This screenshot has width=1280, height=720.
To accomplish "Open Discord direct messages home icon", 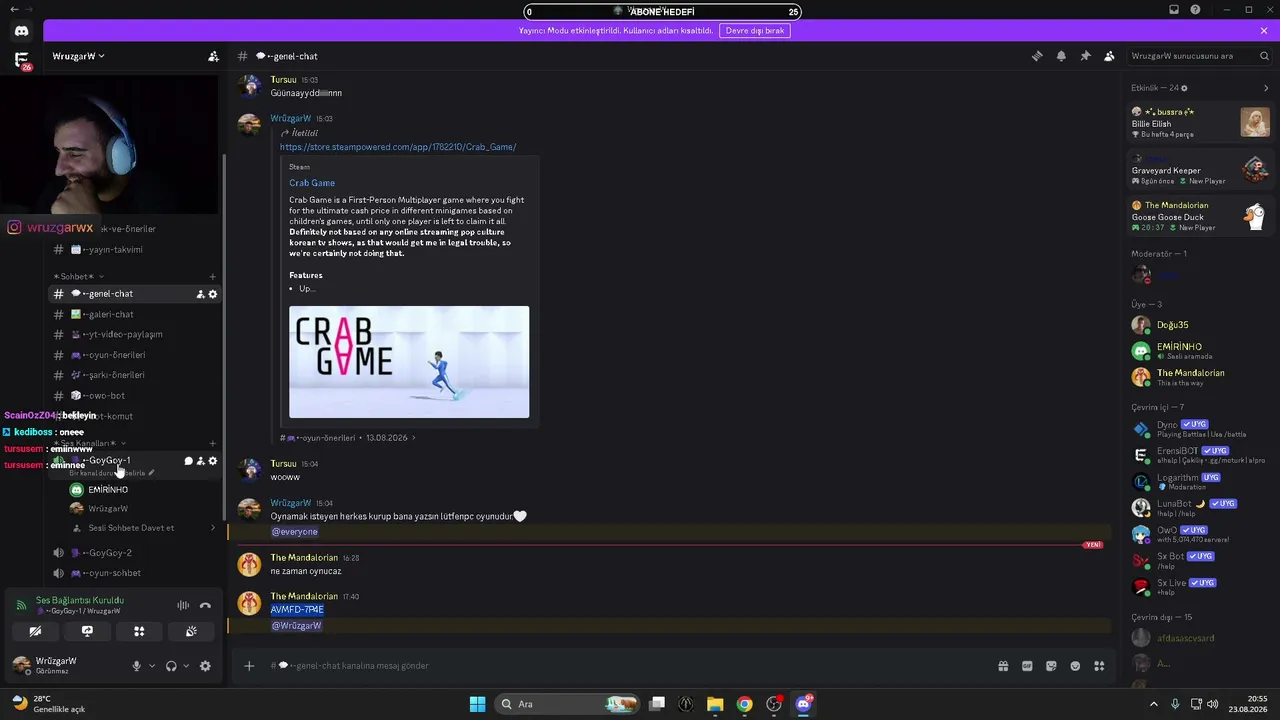I will (x=21, y=31).
